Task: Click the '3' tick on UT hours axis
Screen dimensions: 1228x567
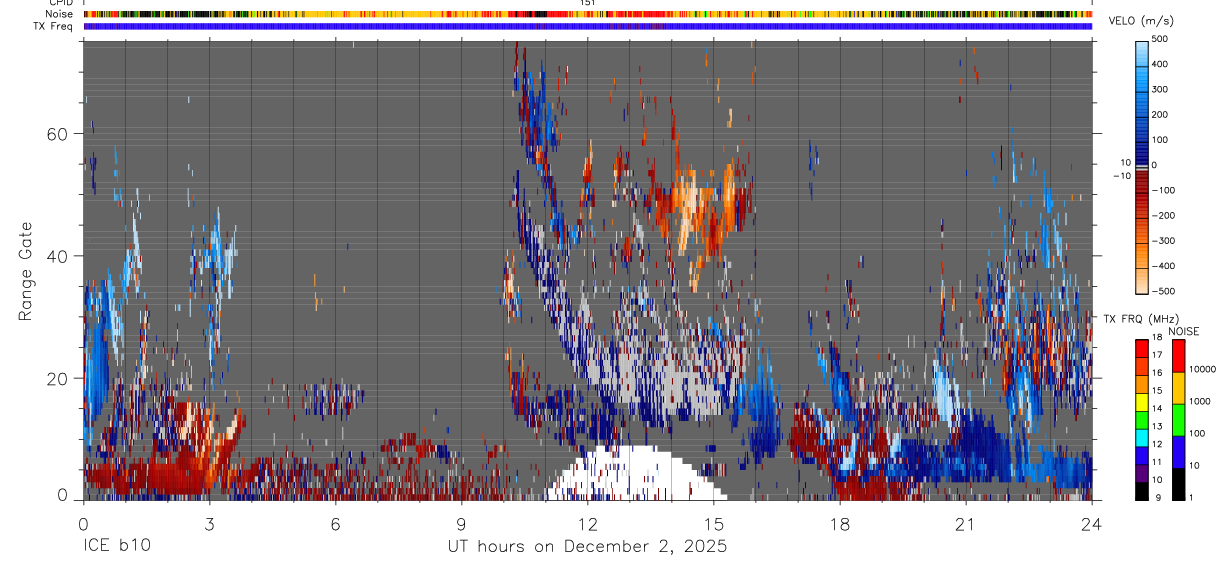Action: point(209,524)
